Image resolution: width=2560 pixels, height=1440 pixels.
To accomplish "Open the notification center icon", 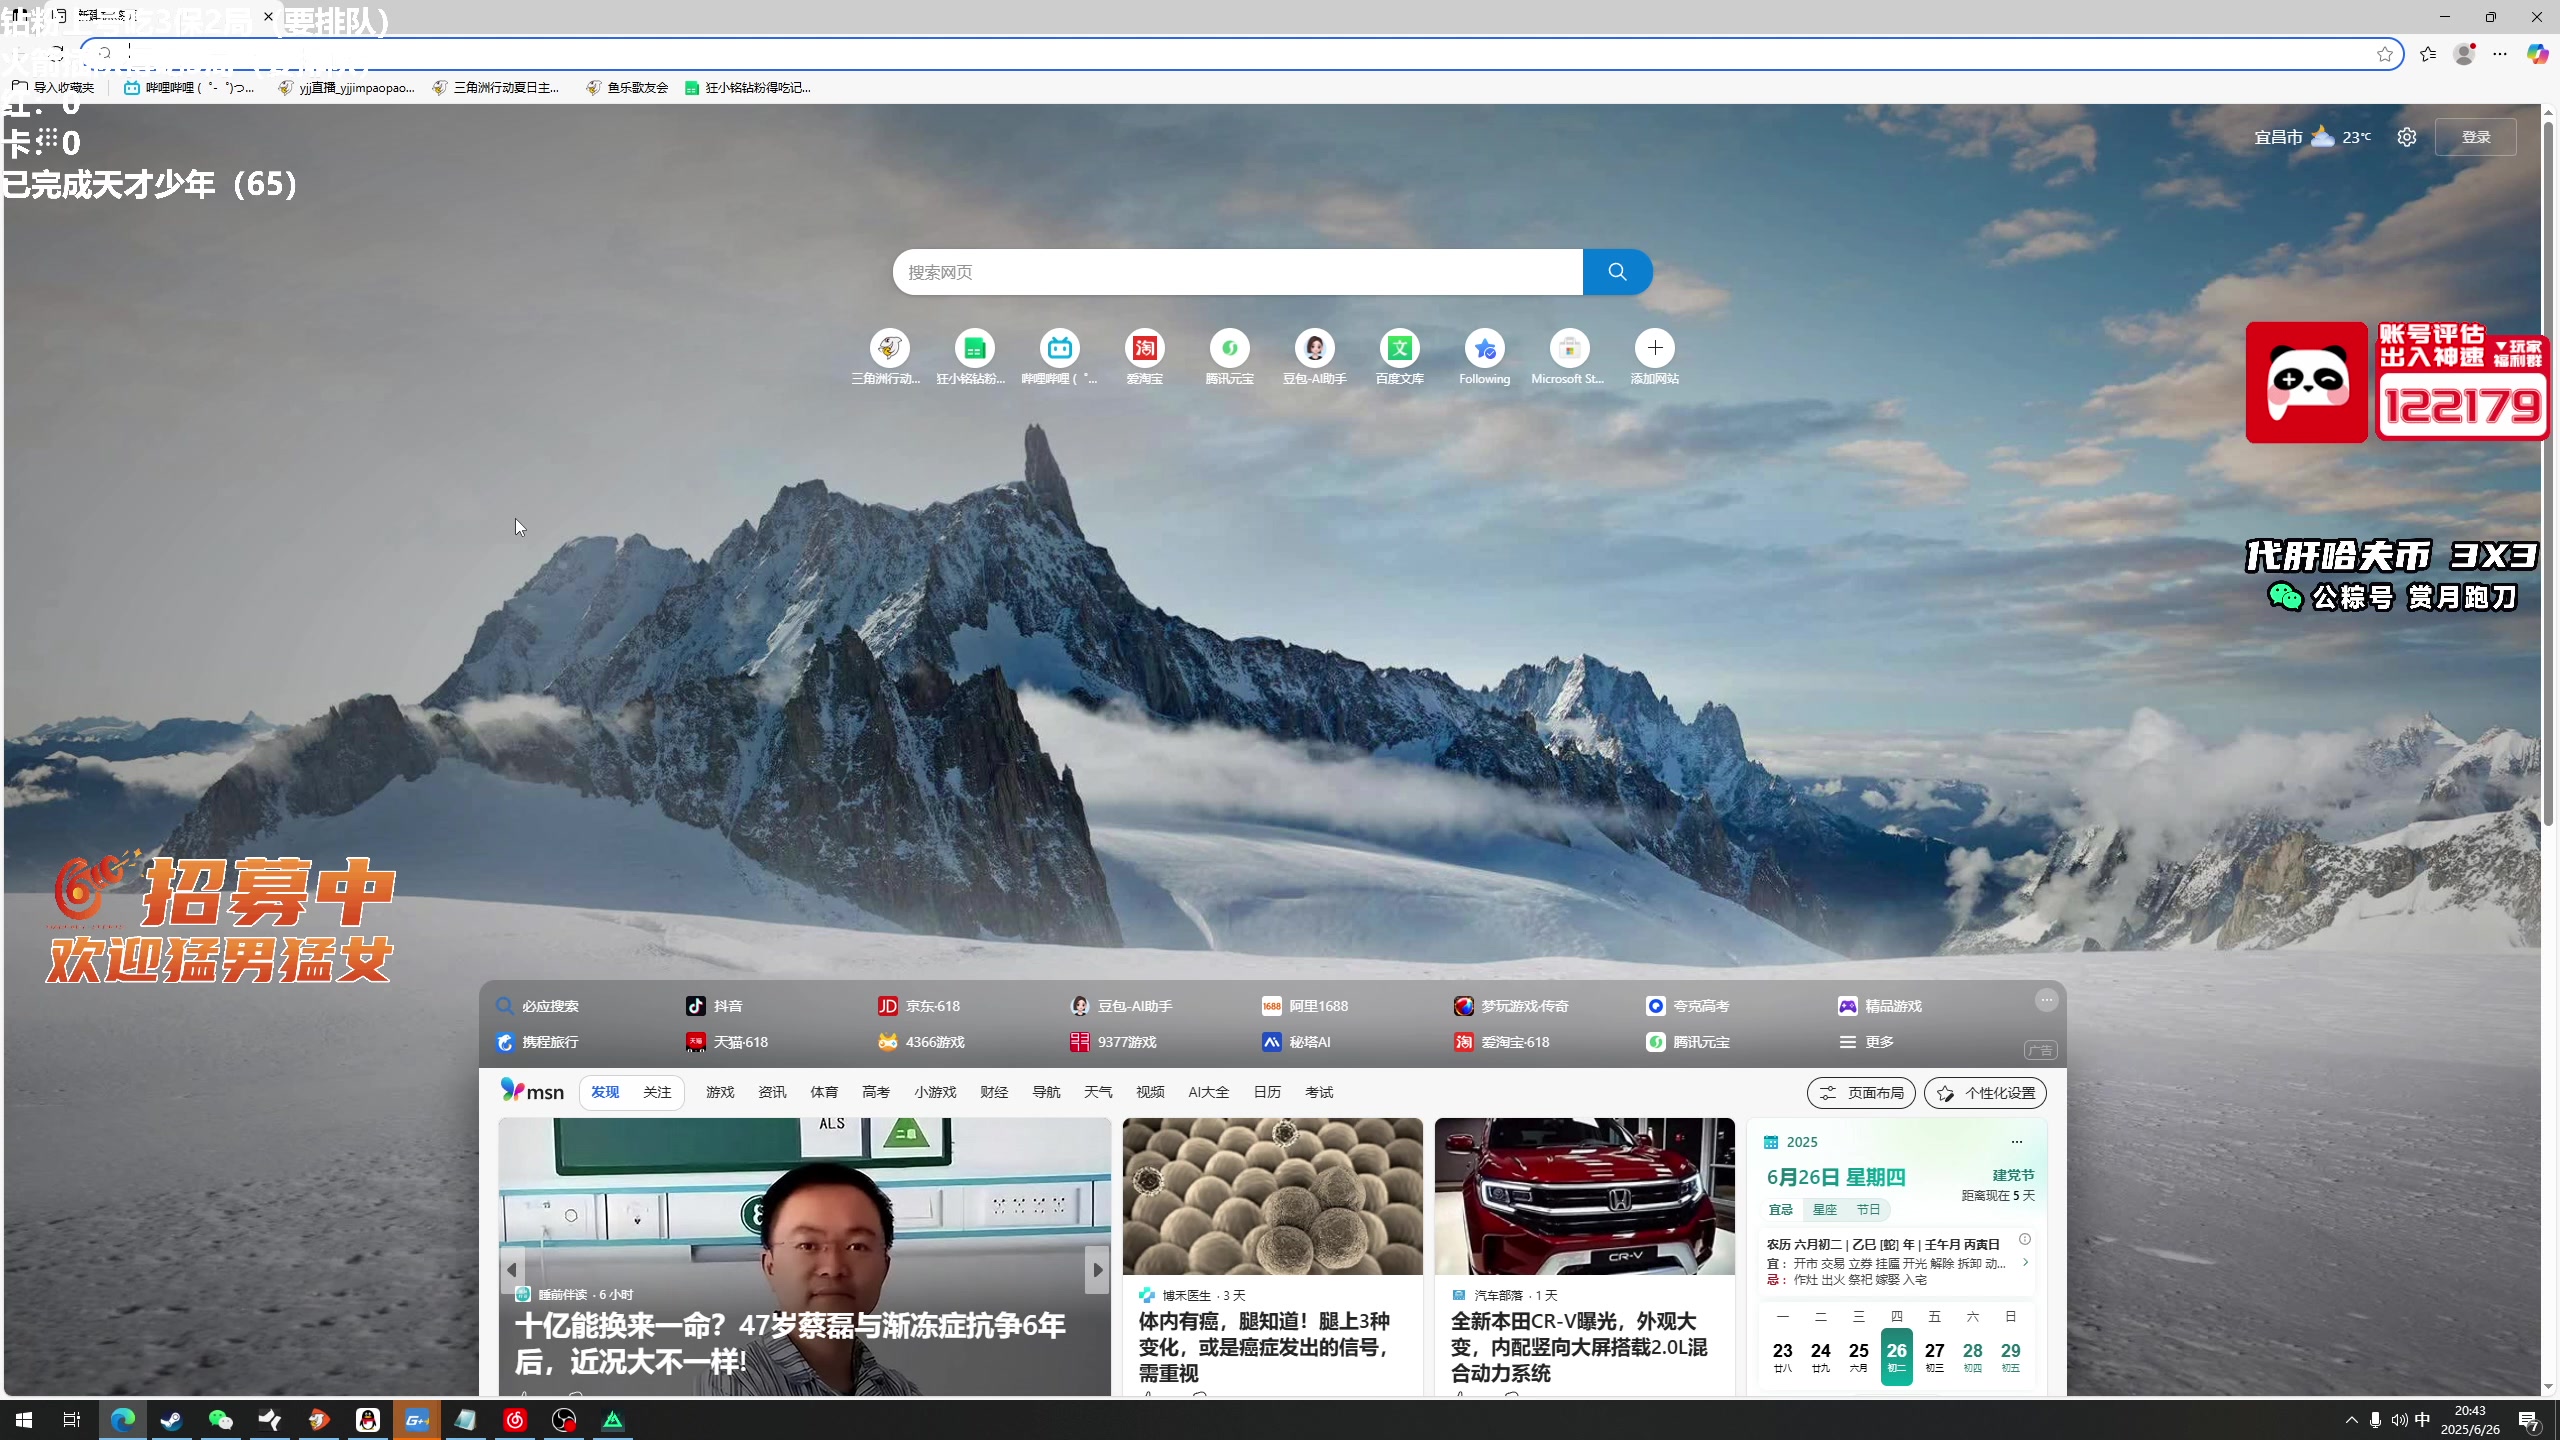I will click(2529, 1420).
